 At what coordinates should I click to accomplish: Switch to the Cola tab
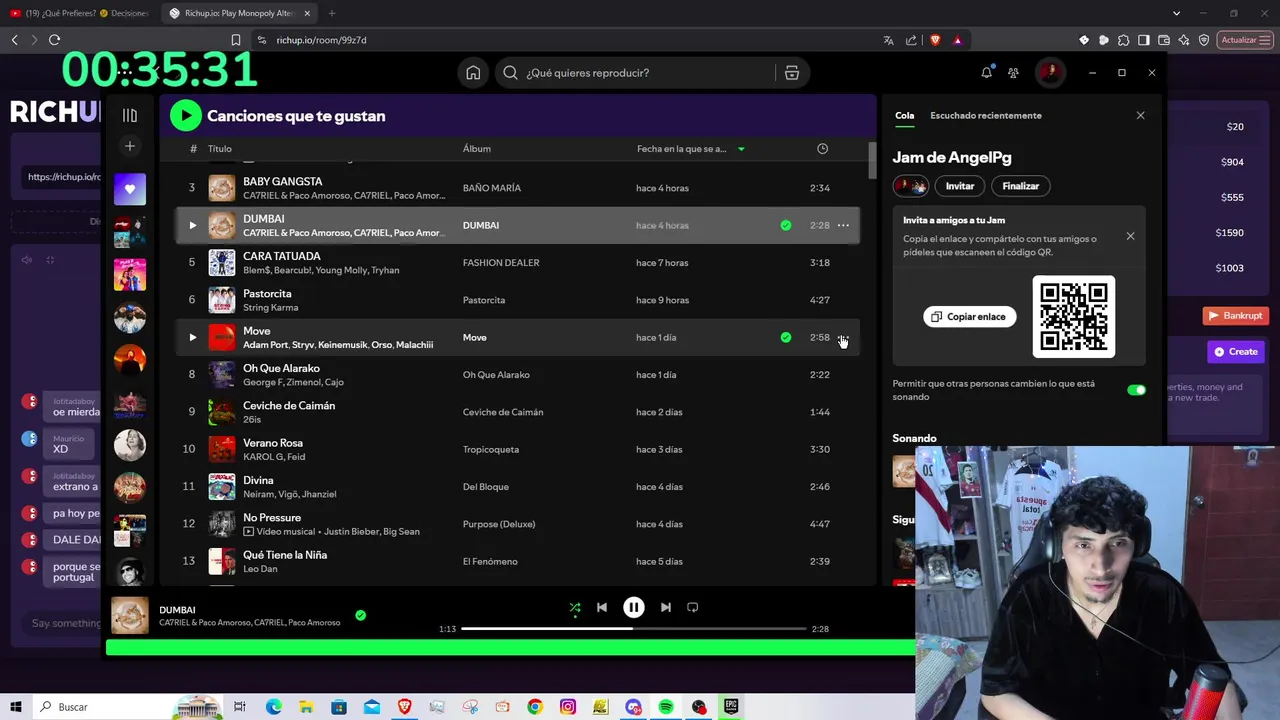[904, 115]
